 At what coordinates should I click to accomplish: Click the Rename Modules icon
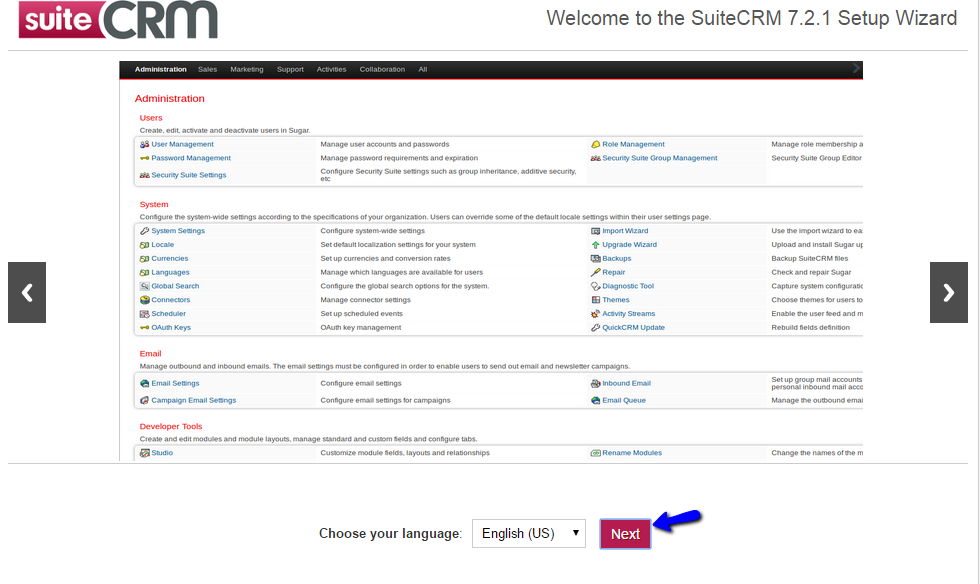click(596, 453)
